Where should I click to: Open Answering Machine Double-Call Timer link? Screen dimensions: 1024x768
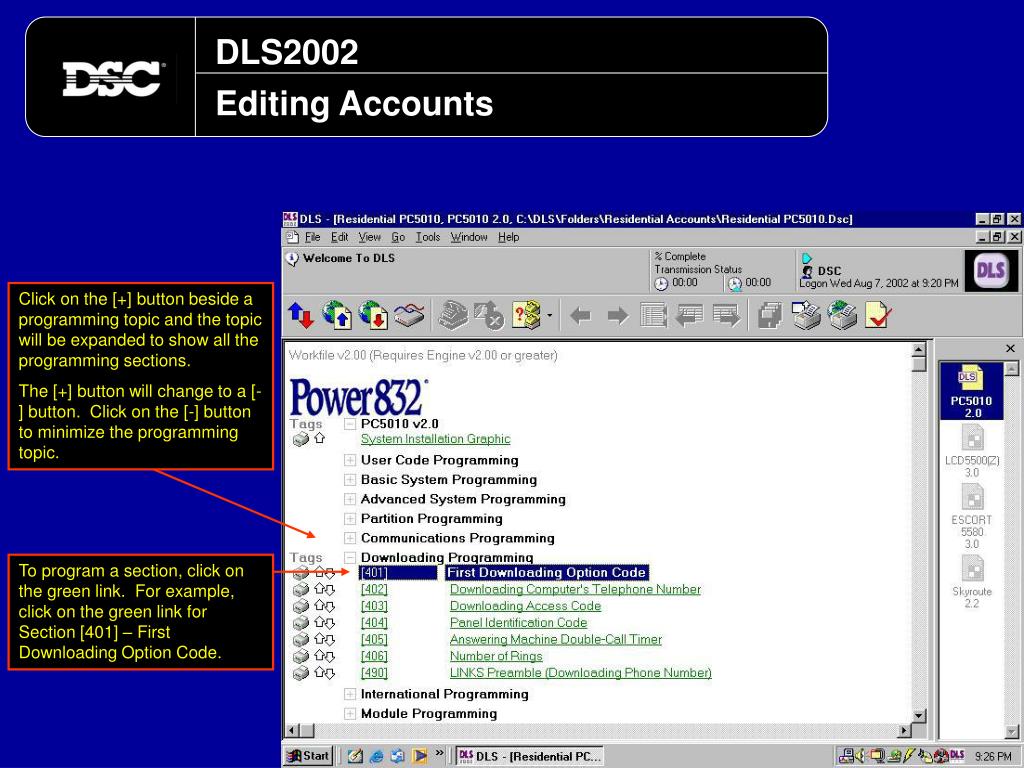pyautogui.click(x=556, y=639)
